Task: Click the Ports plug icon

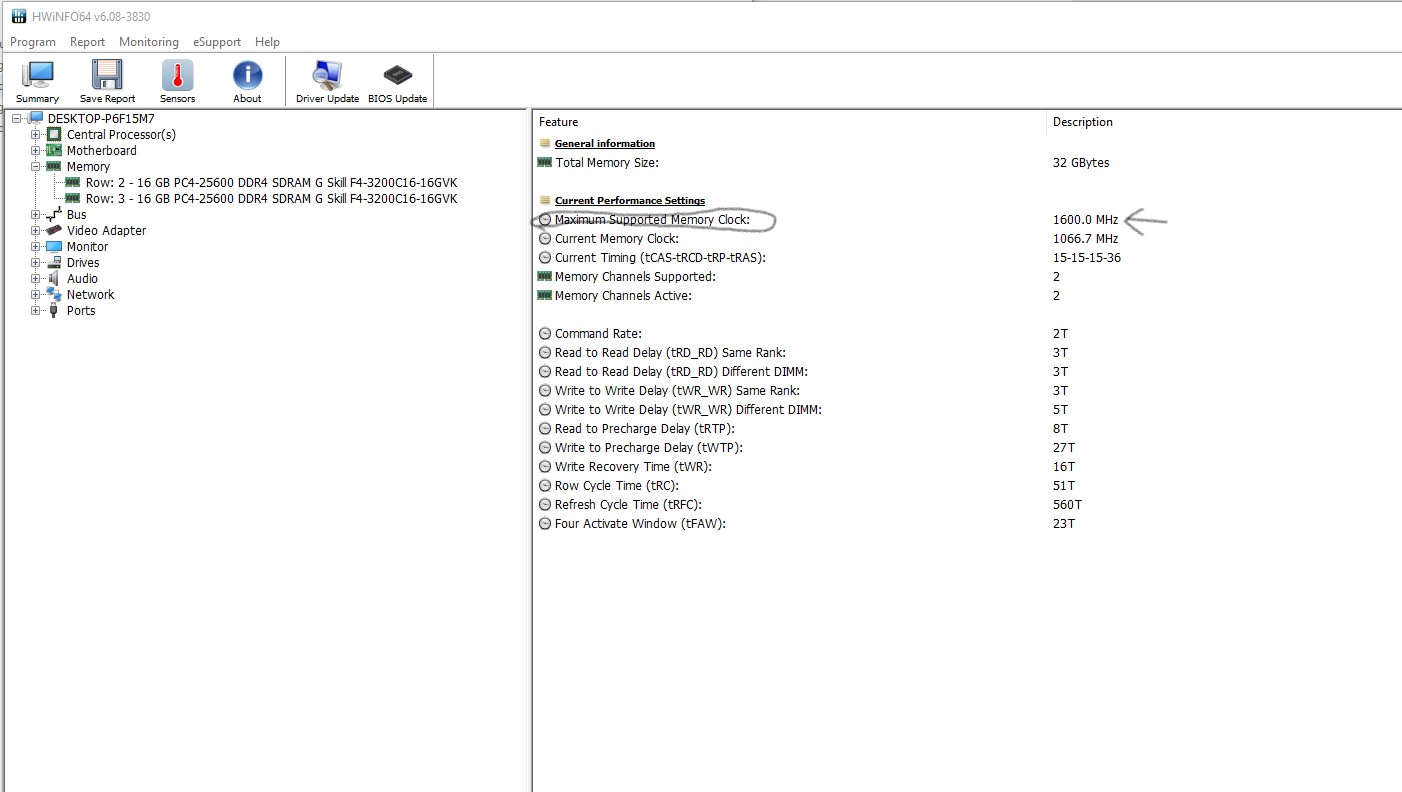Action: click(54, 310)
